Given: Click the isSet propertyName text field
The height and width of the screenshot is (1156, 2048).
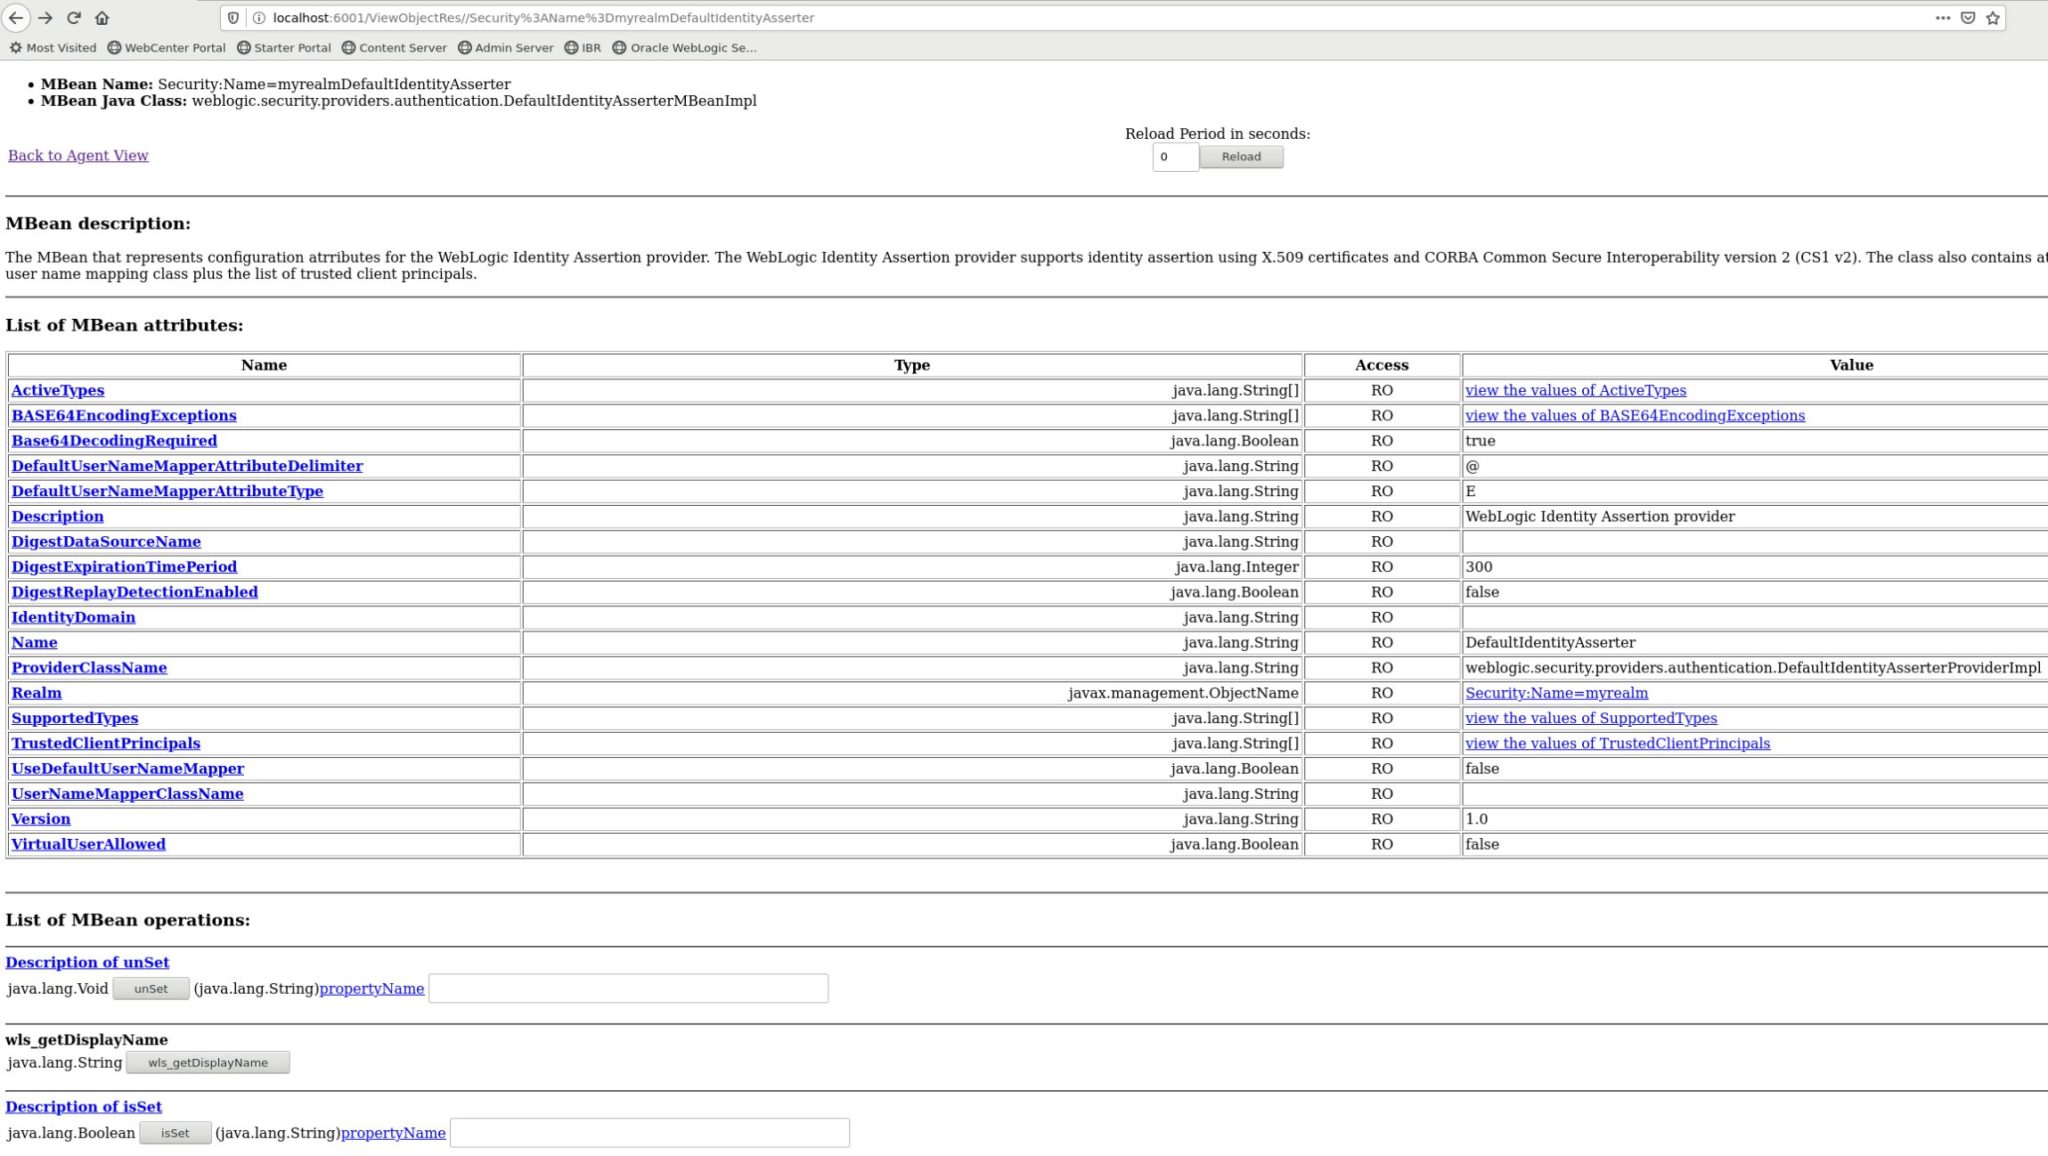Looking at the screenshot, I should 650,1132.
